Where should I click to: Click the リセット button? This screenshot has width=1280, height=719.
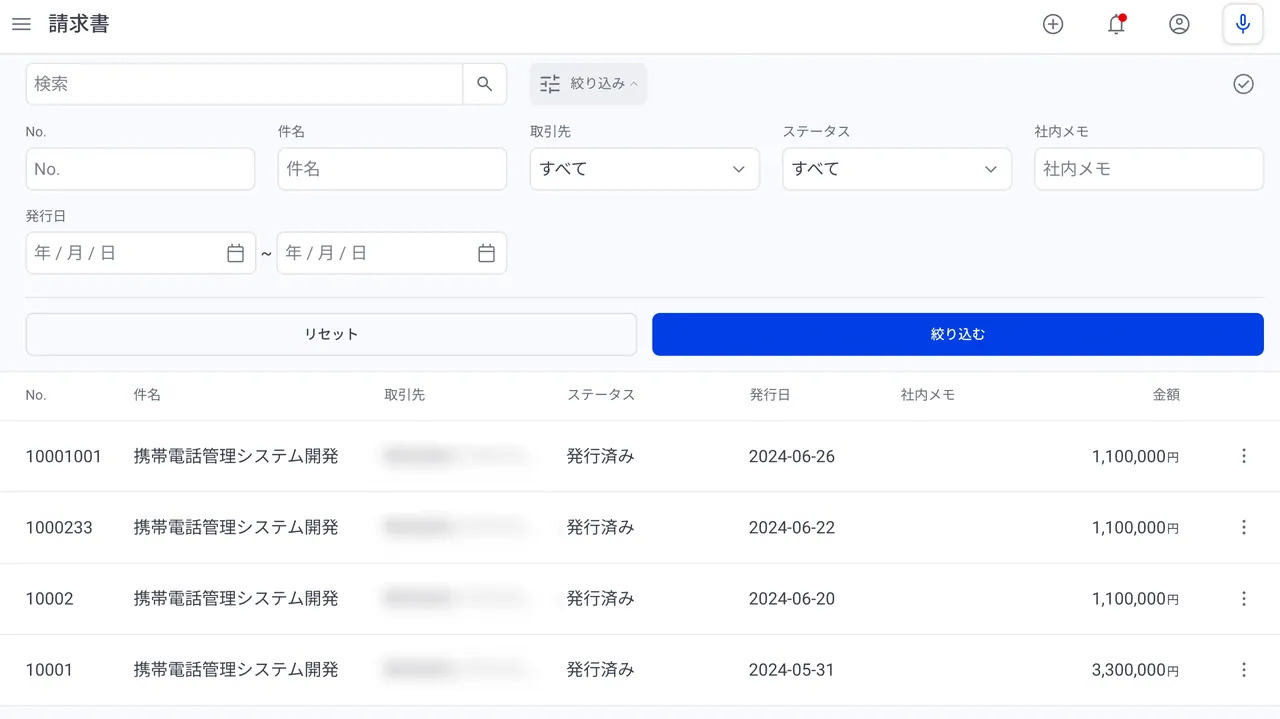tap(331, 334)
